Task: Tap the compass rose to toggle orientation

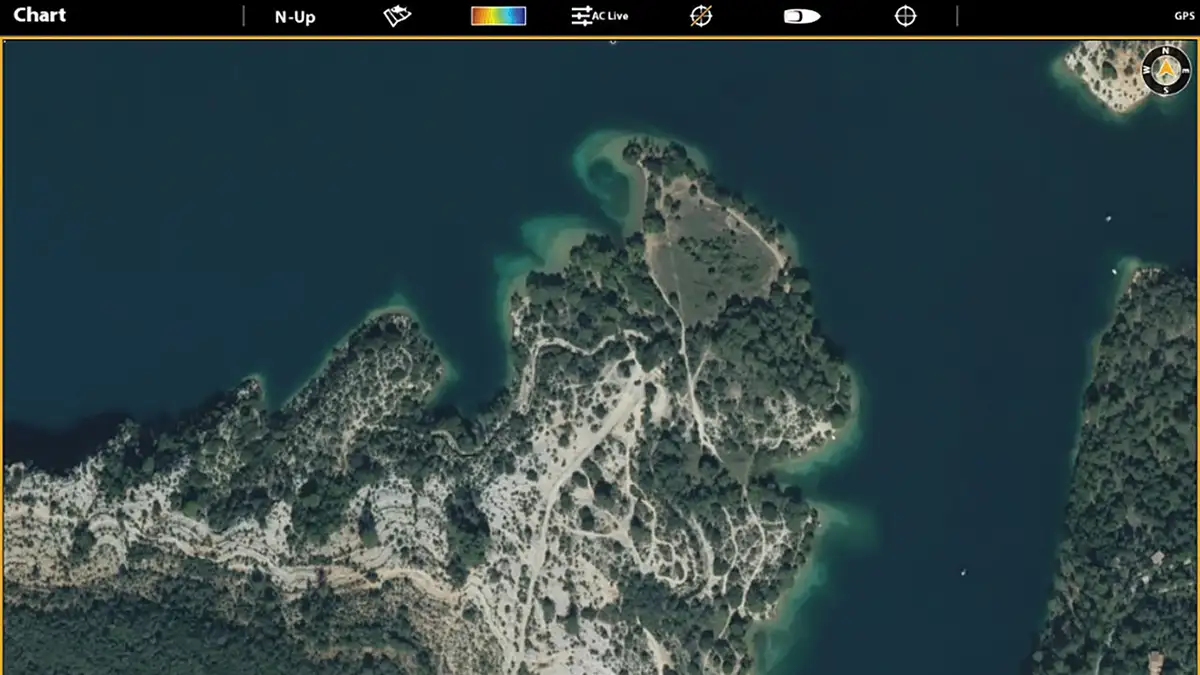Action: (x=1165, y=70)
